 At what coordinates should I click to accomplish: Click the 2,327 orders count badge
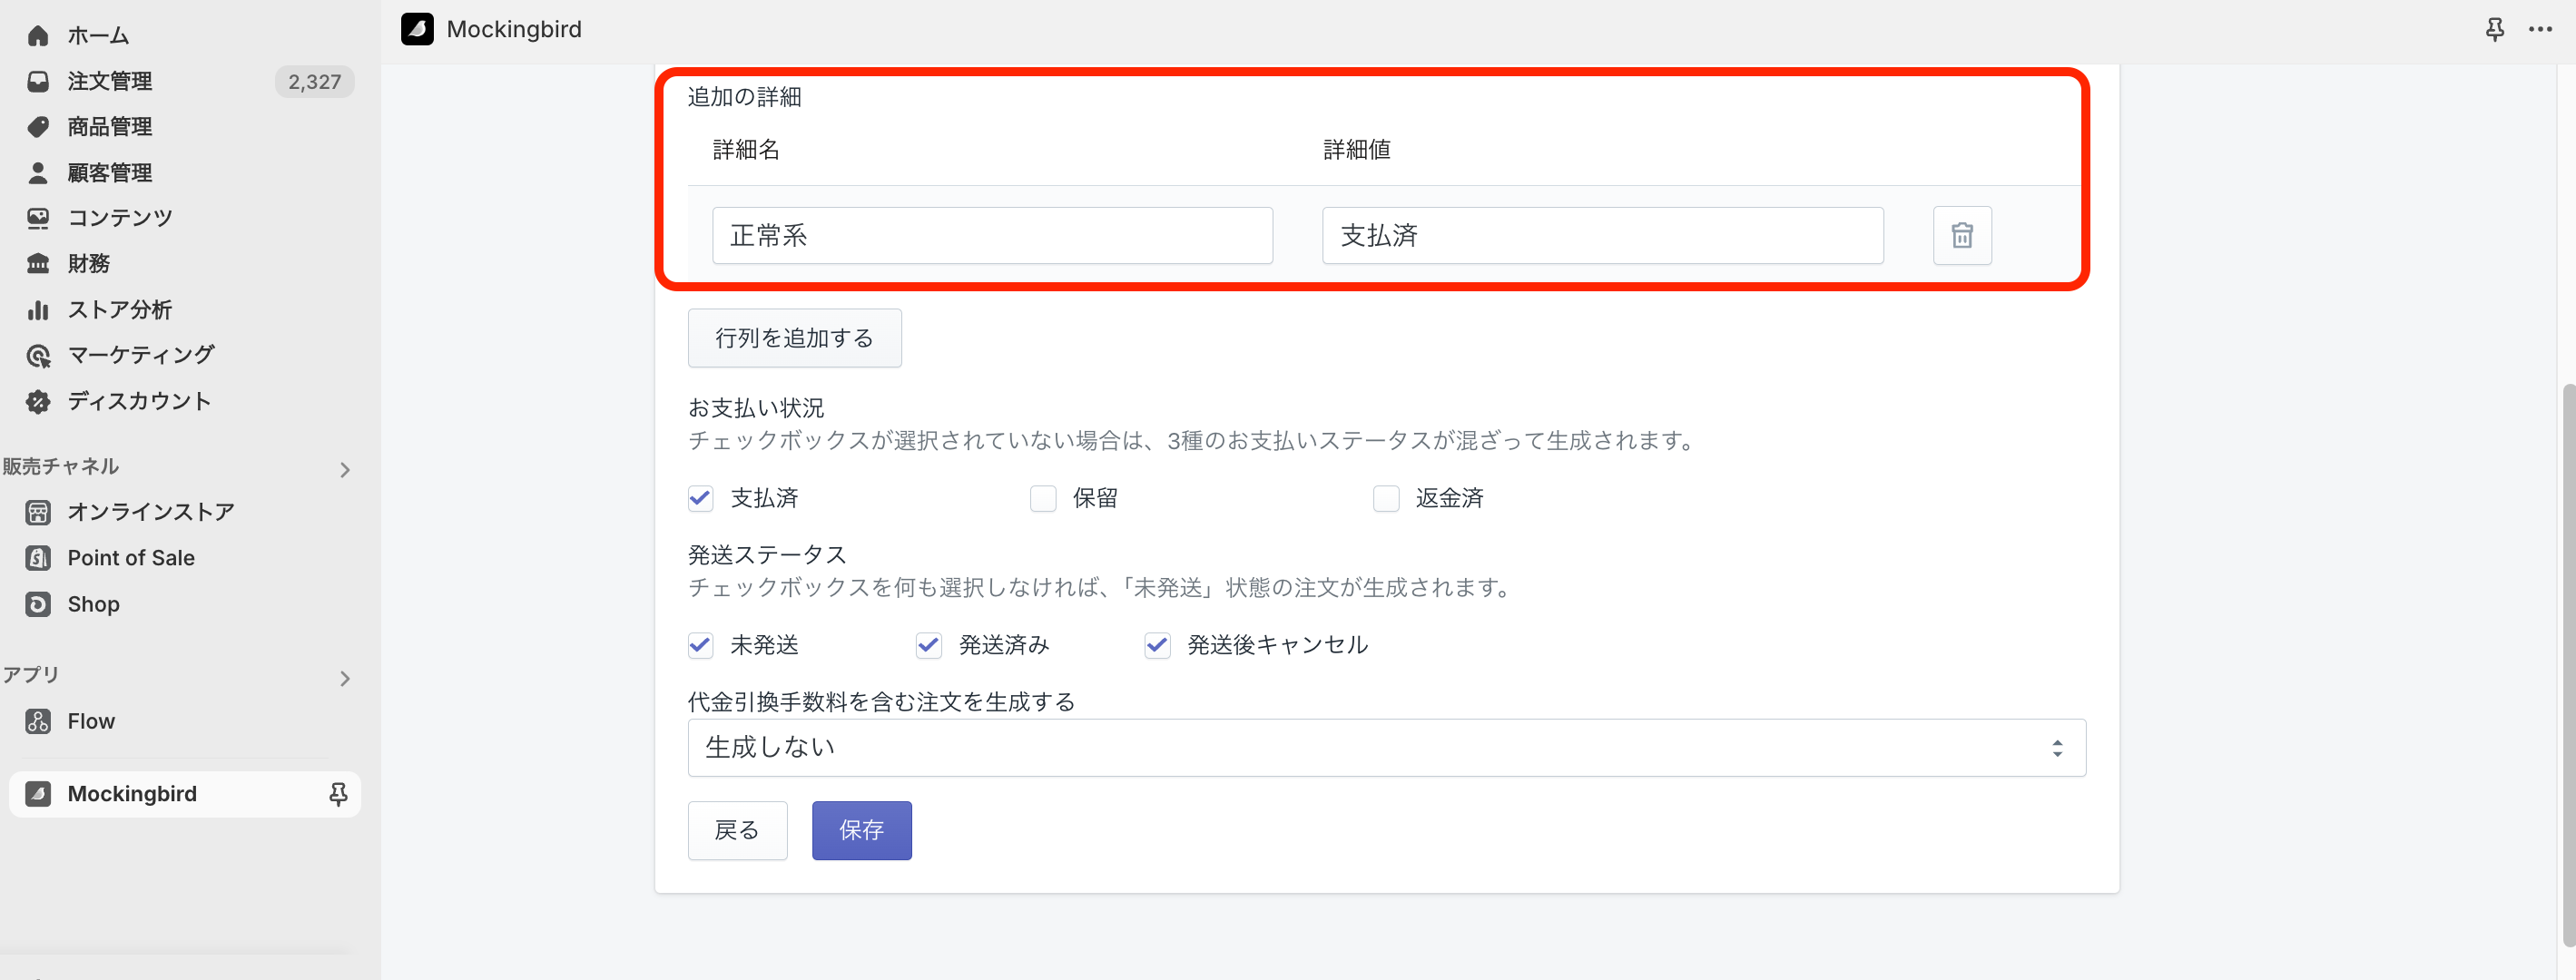coord(314,82)
